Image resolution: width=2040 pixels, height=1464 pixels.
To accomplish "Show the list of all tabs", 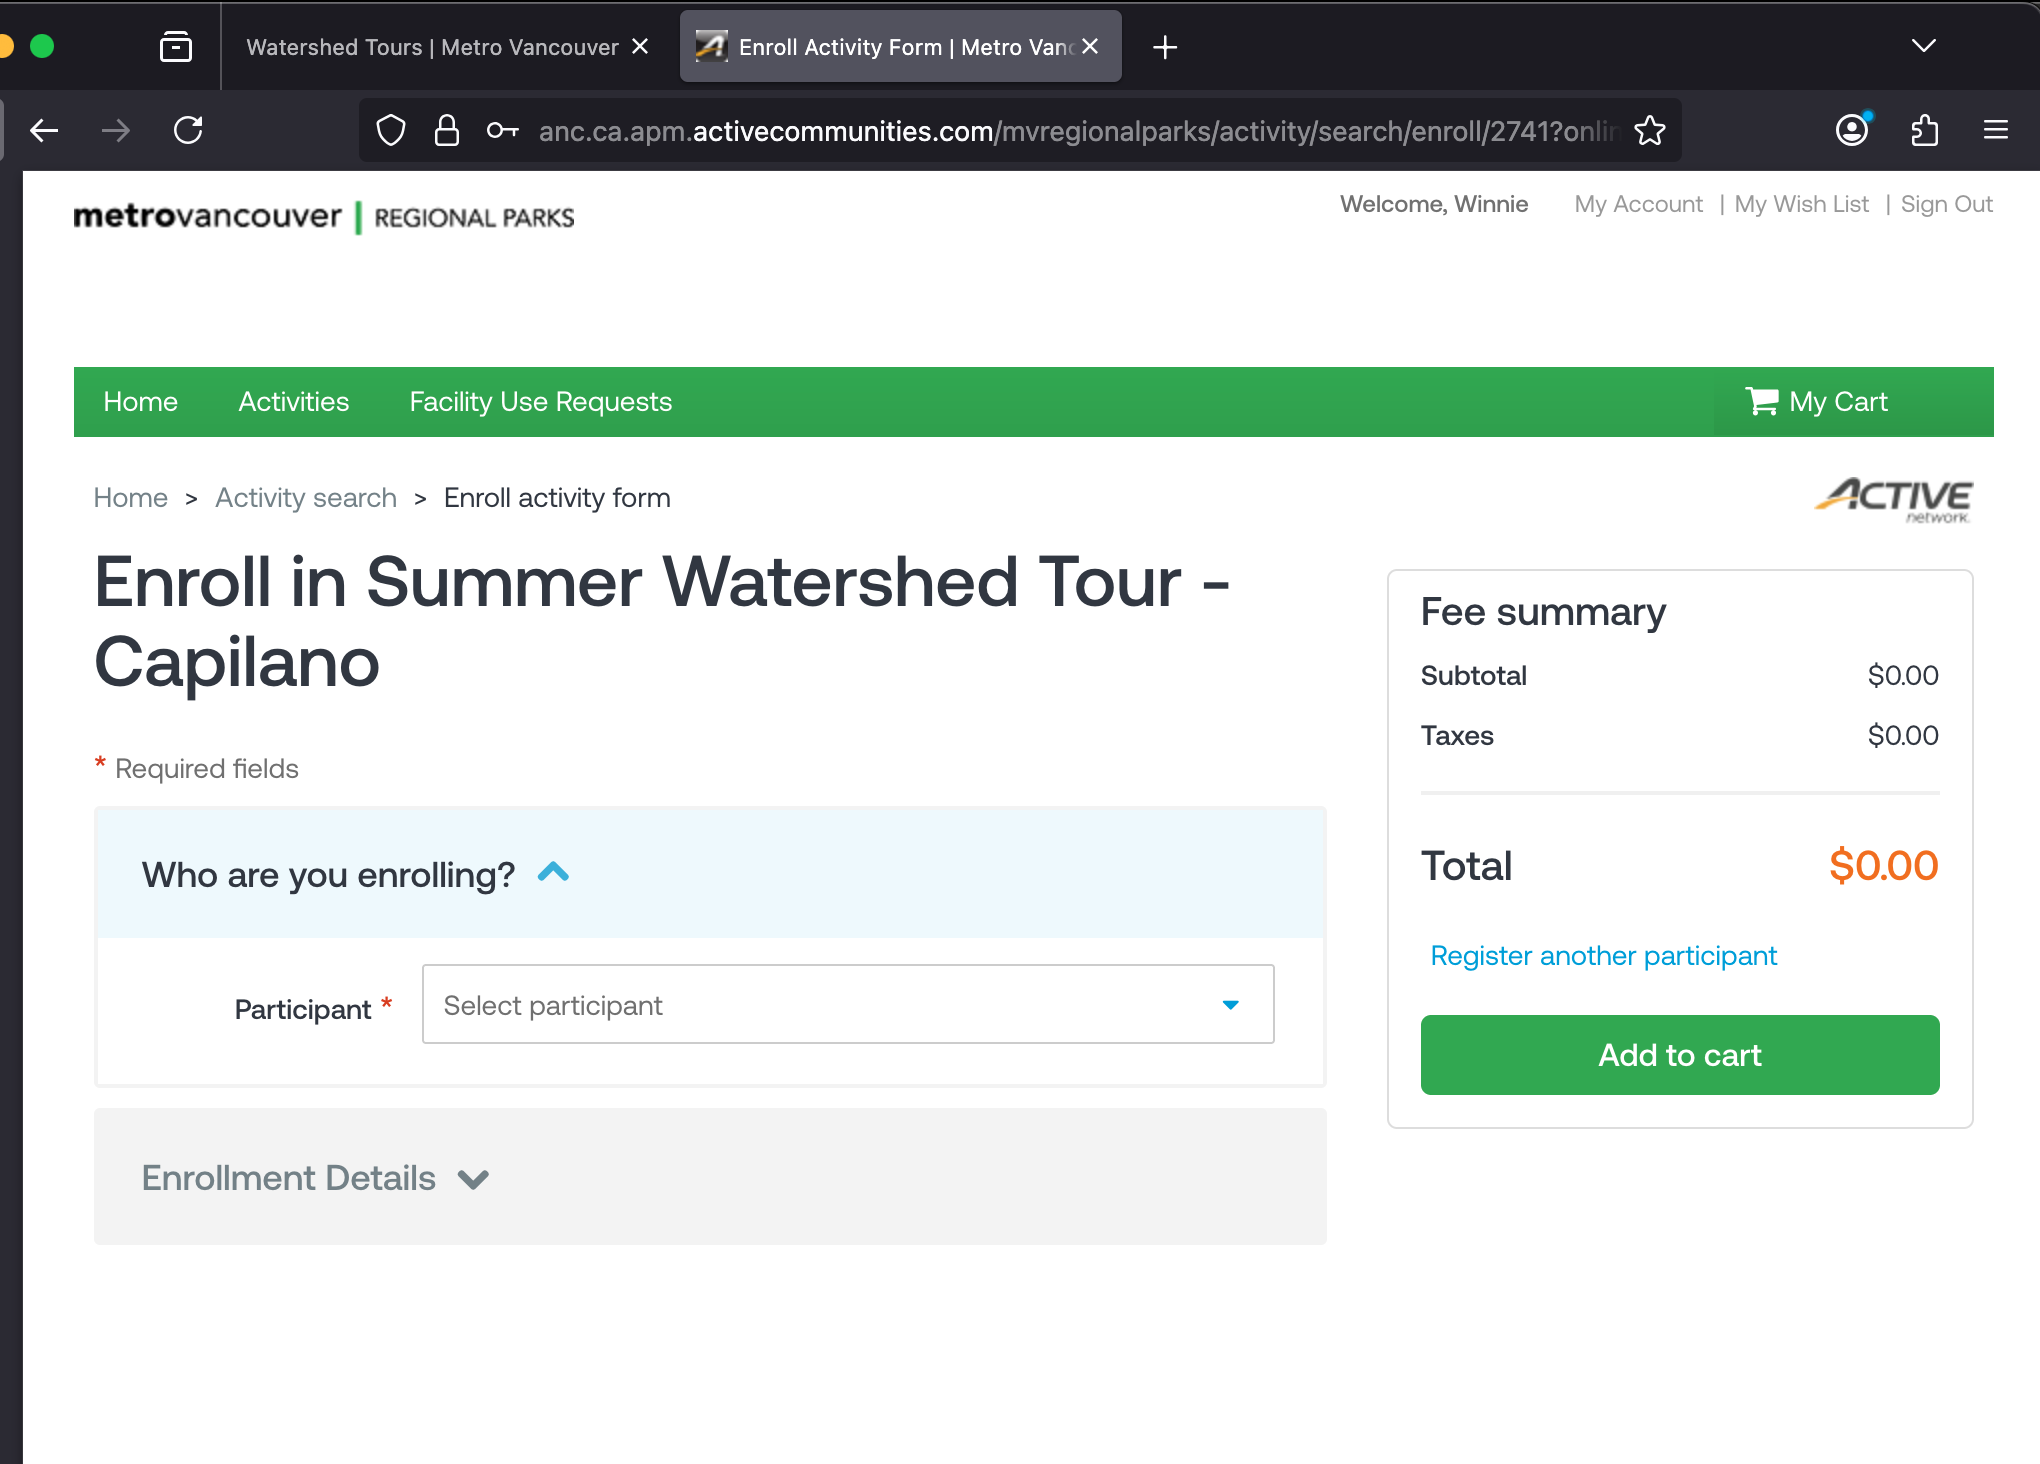I will coord(1923,46).
